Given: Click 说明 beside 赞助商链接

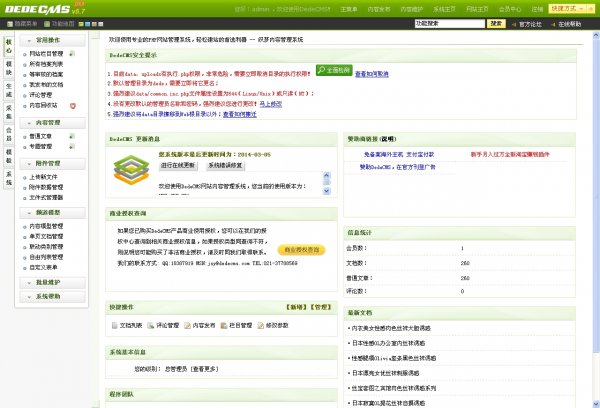Looking at the screenshot, I should point(388,139).
